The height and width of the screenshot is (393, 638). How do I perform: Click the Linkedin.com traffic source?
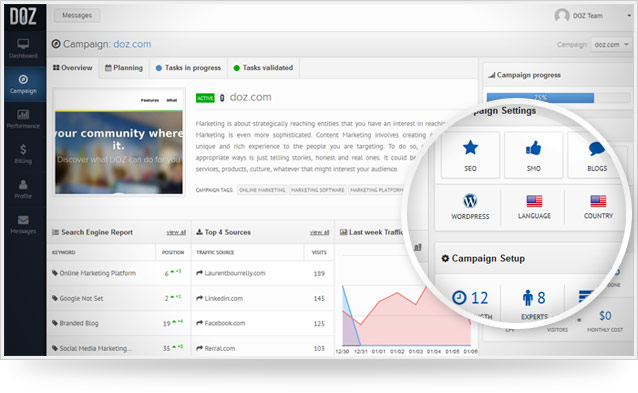coord(223,298)
